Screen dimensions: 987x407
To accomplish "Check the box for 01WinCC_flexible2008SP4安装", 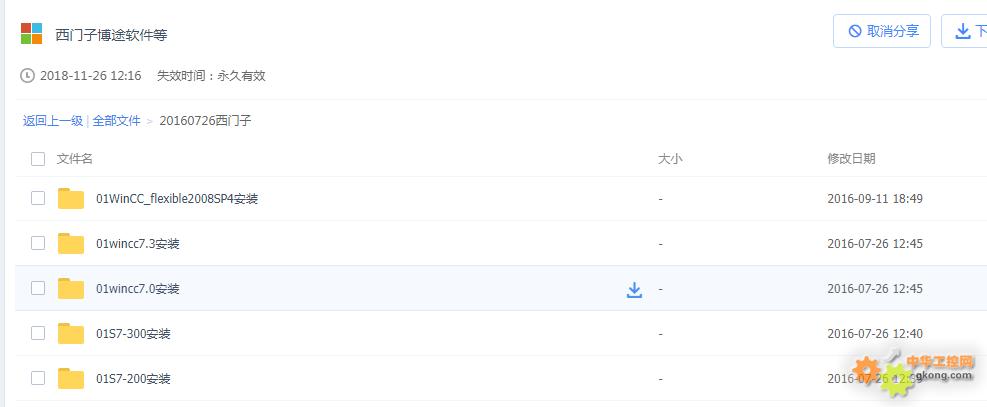I will tap(38, 199).
